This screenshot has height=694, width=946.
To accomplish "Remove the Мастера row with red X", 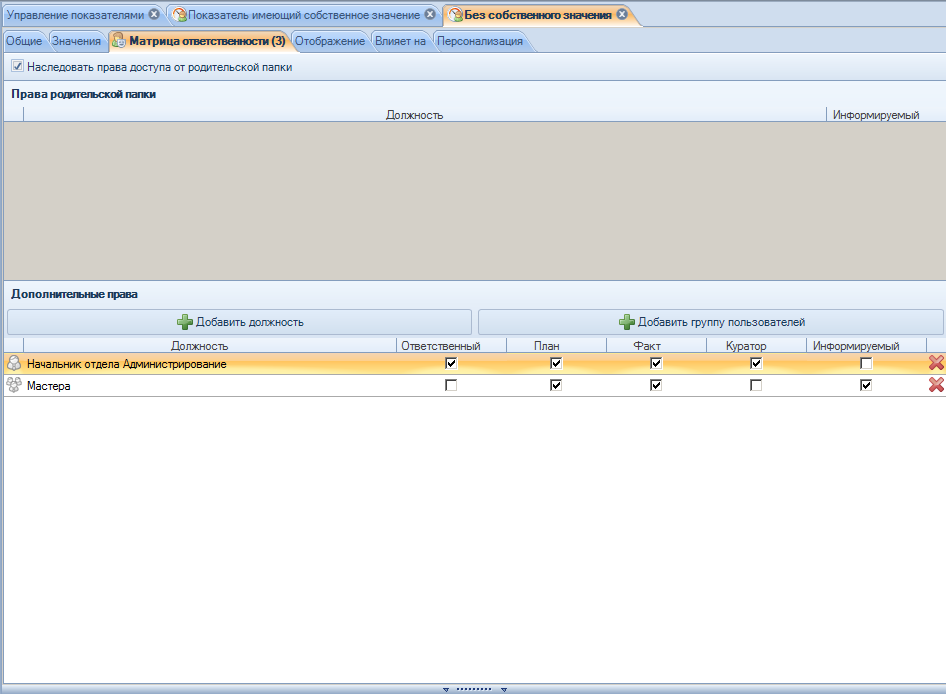I will 936,386.
